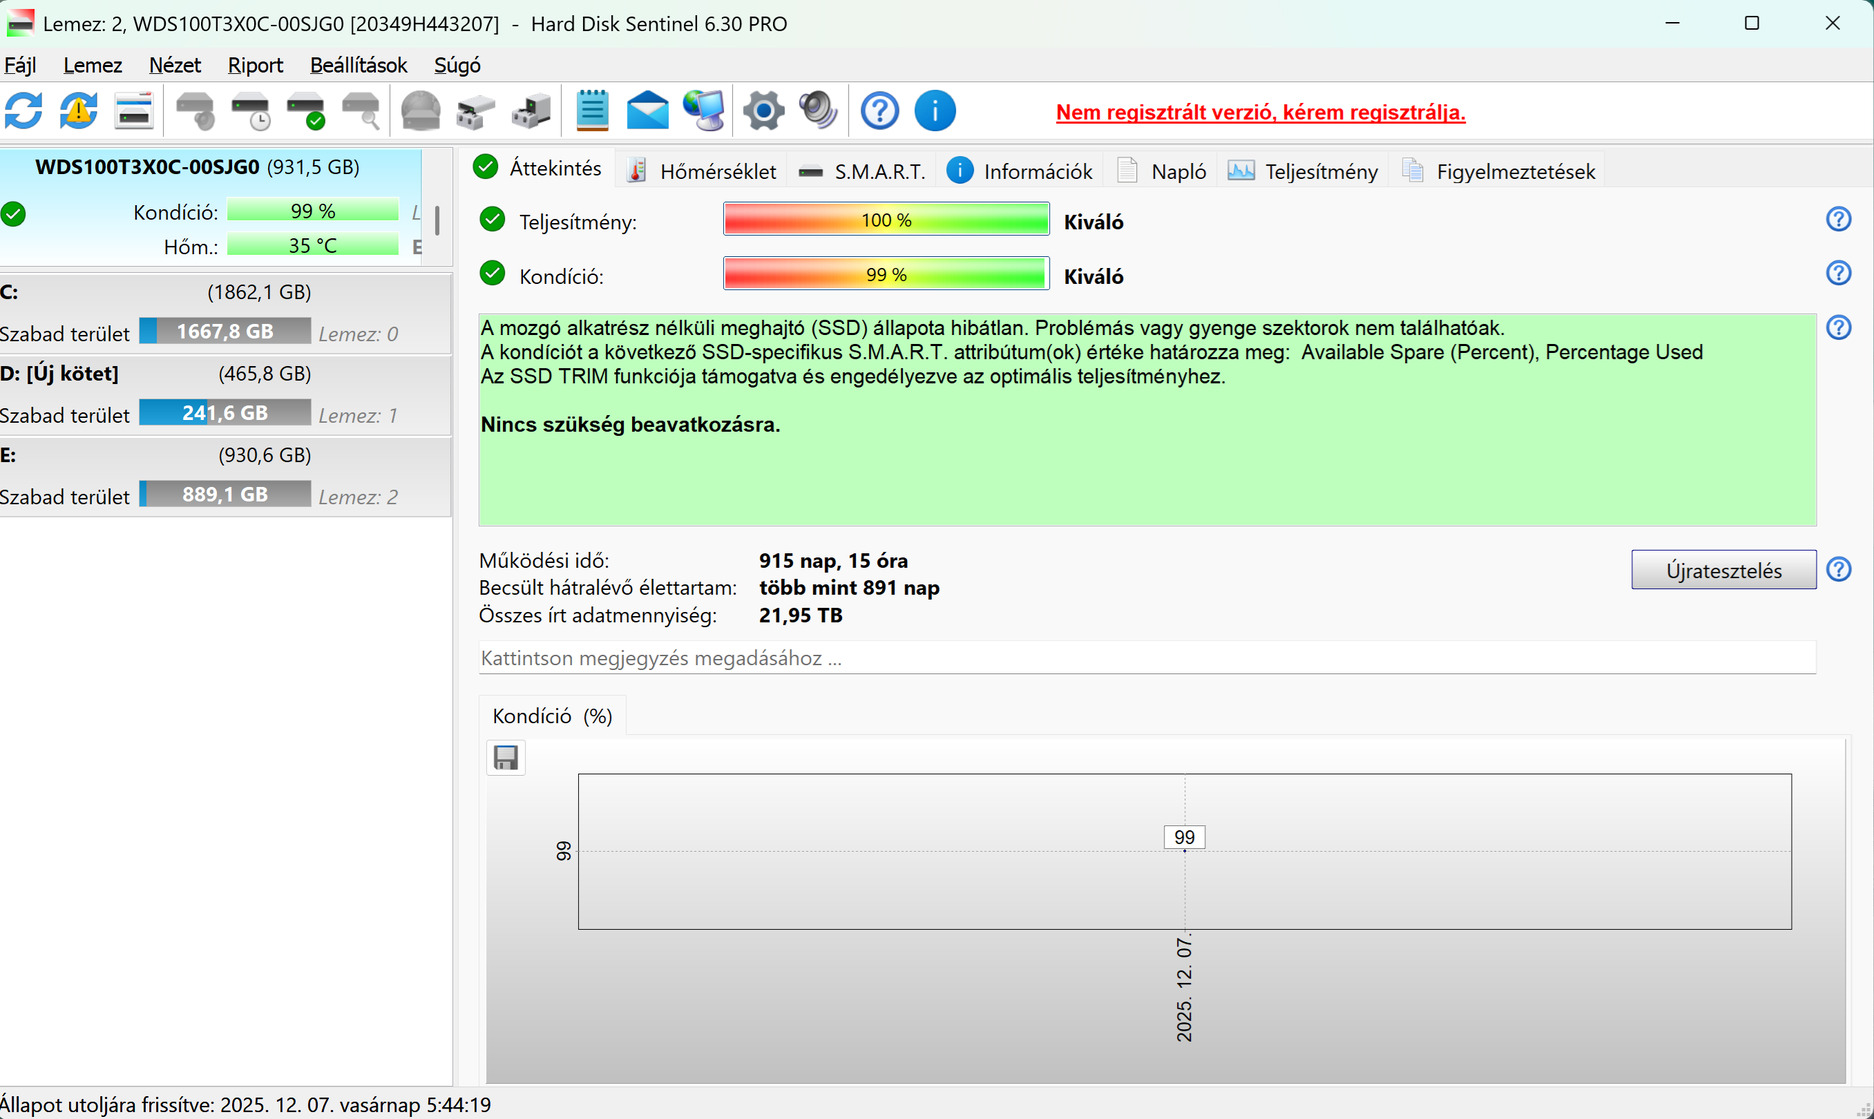Click the '21,95 TB' written data value
This screenshot has height=1119, width=1874.
coord(800,615)
